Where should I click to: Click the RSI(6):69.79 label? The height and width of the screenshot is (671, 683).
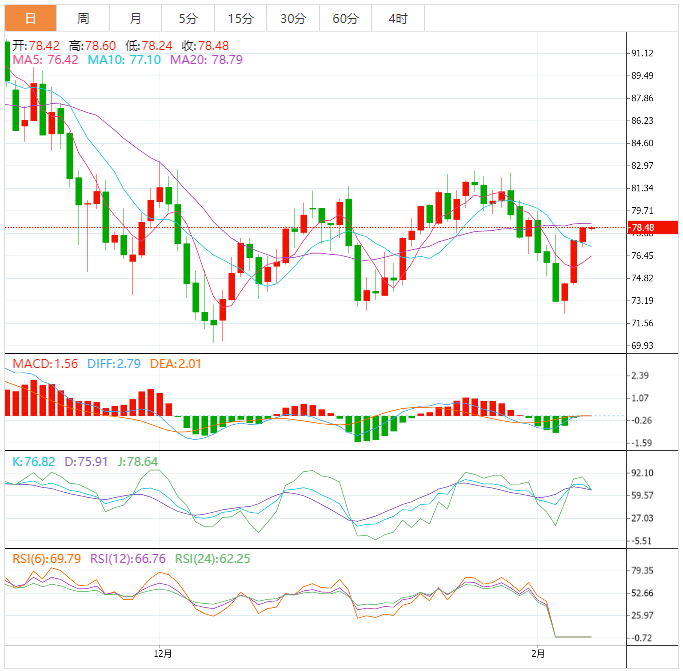pyautogui.click(x=46, y=559)
